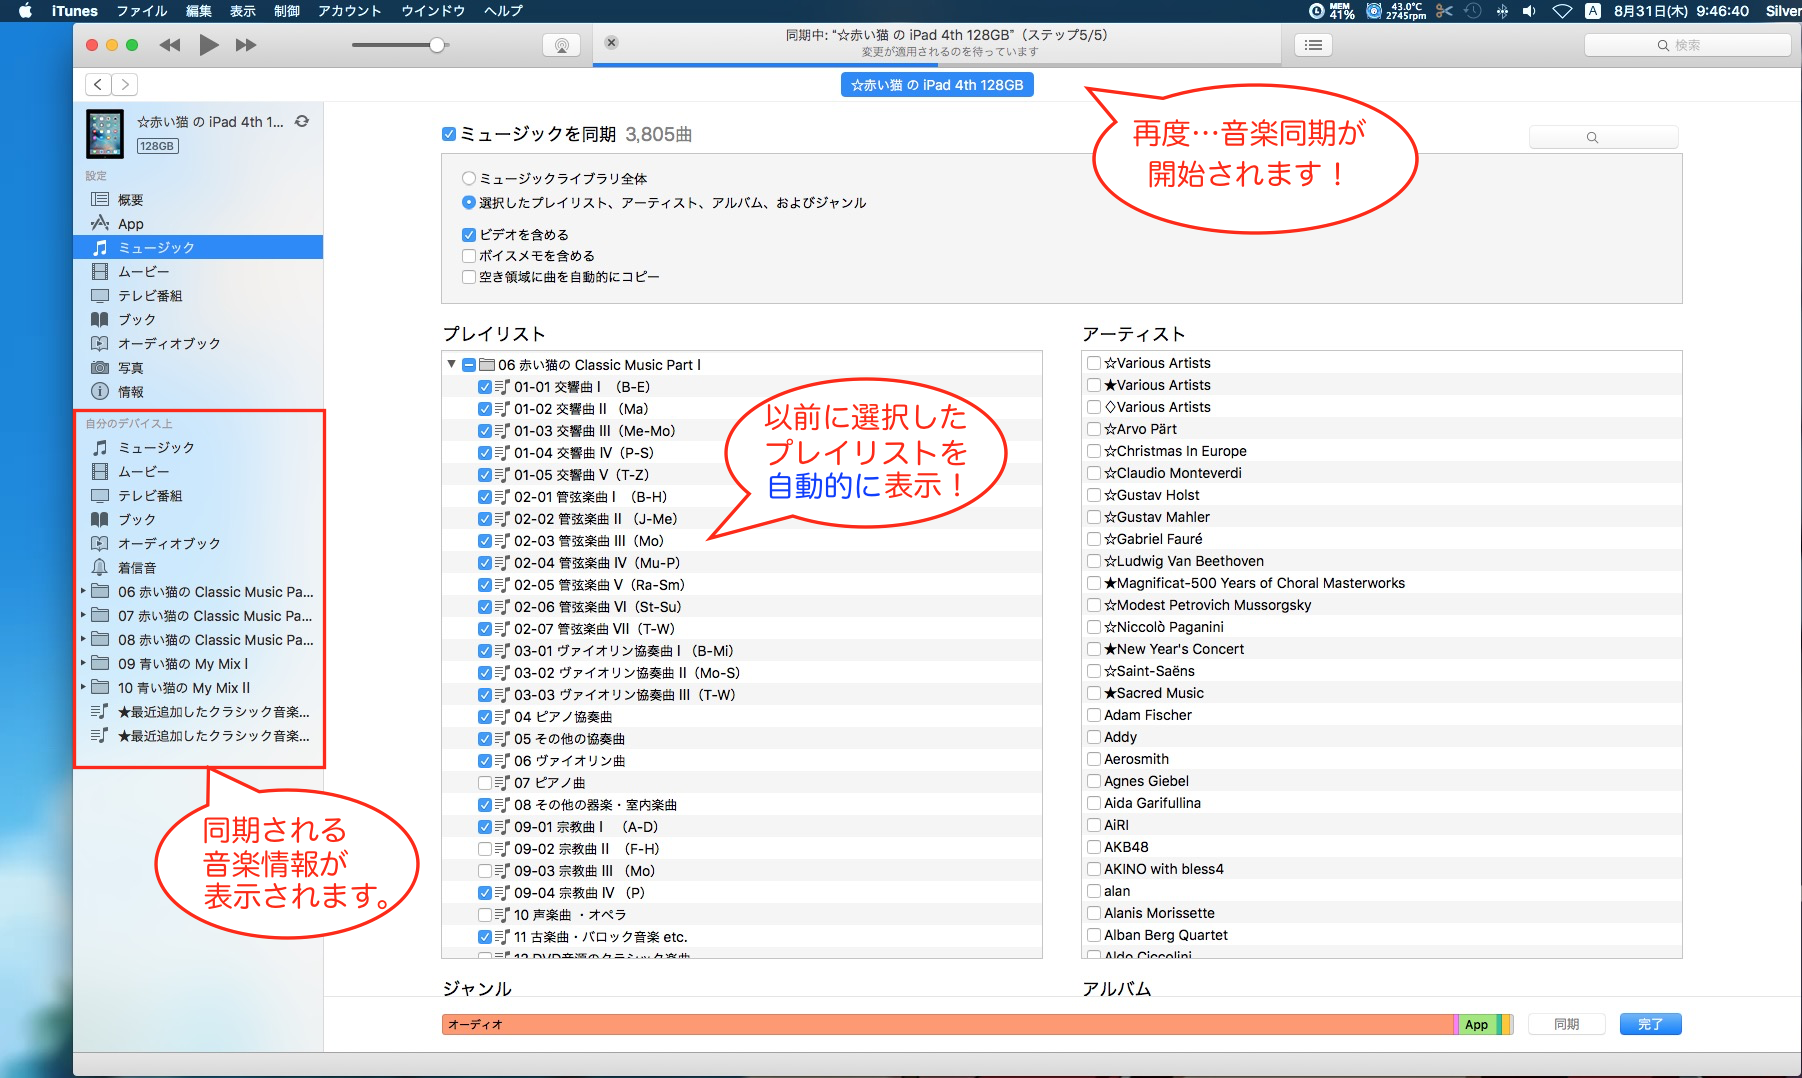Select ミュージックライブラリ全体 radio button
Viewport: 1802px width, 1078px height.
click(x=468, y=179)
